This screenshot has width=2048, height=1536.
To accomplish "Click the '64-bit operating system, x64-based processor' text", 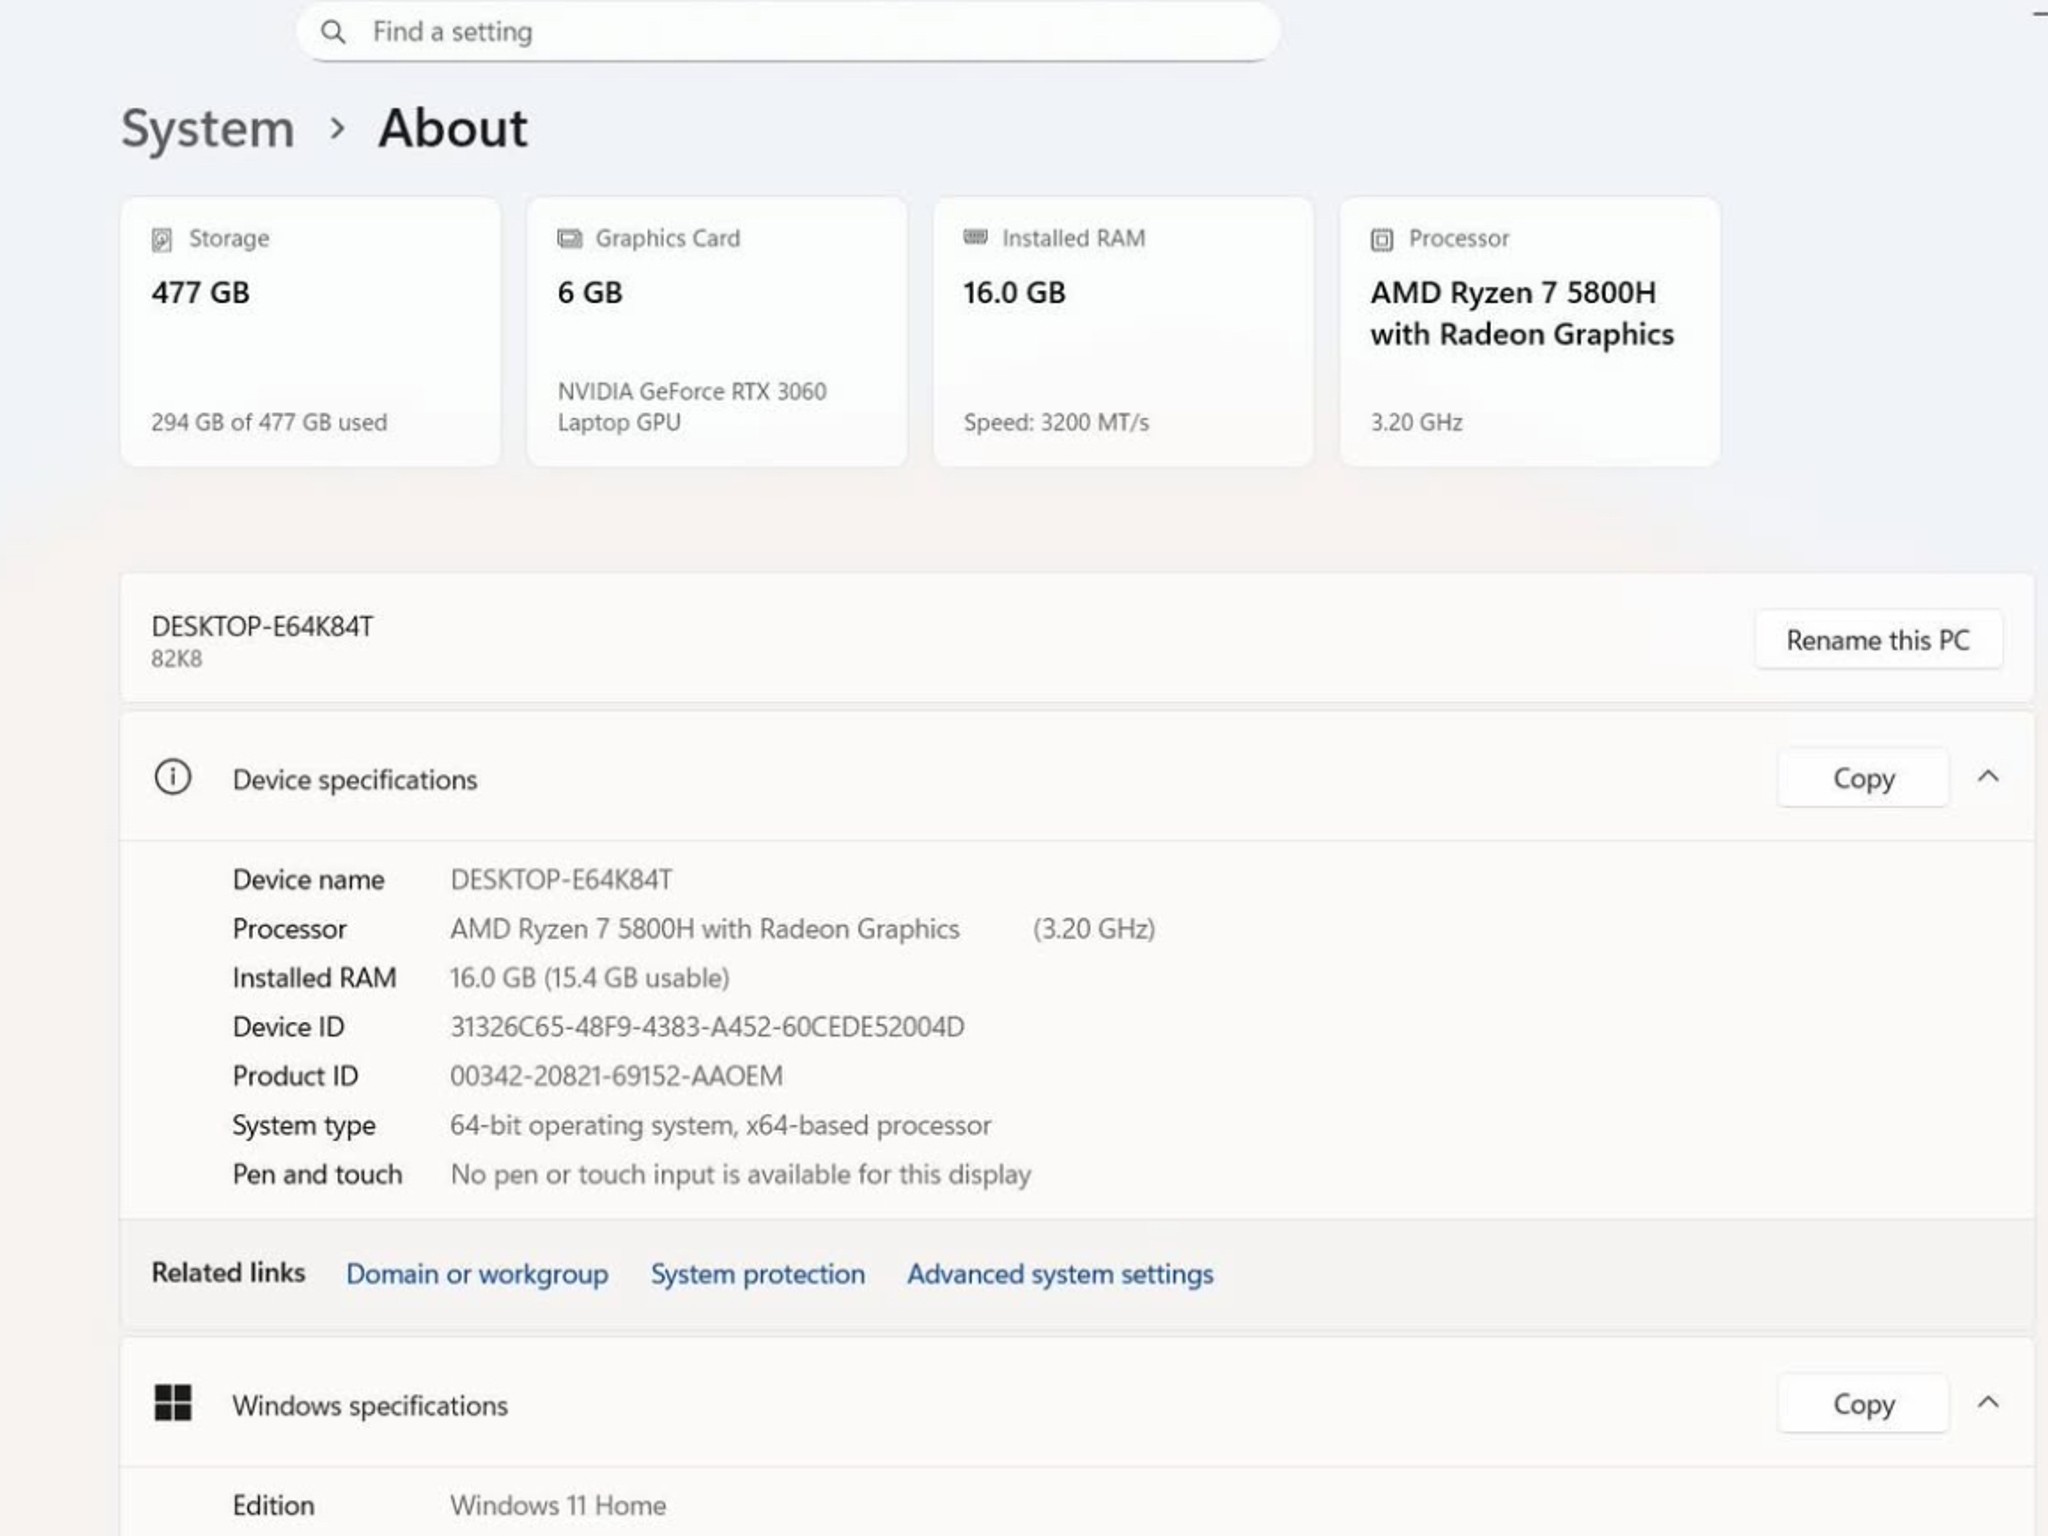I will (720, 1126).
